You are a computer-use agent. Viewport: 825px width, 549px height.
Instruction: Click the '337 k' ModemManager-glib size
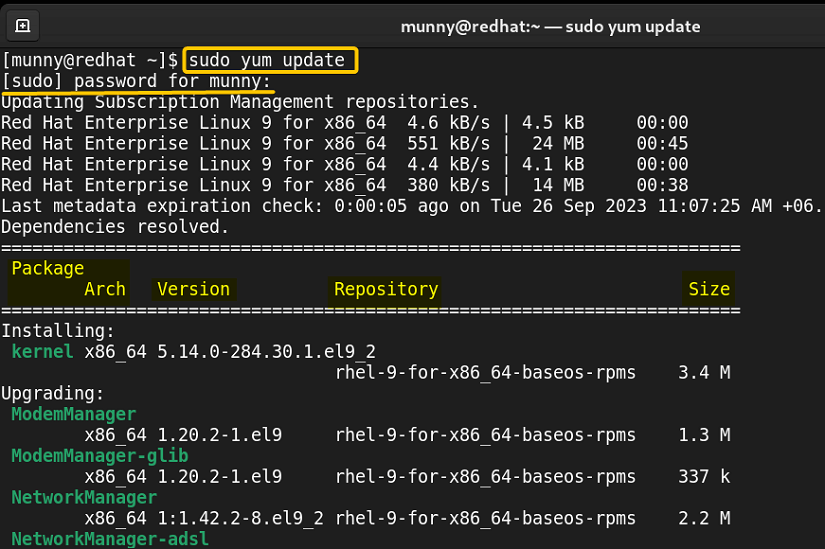click(x=704, y=476)
